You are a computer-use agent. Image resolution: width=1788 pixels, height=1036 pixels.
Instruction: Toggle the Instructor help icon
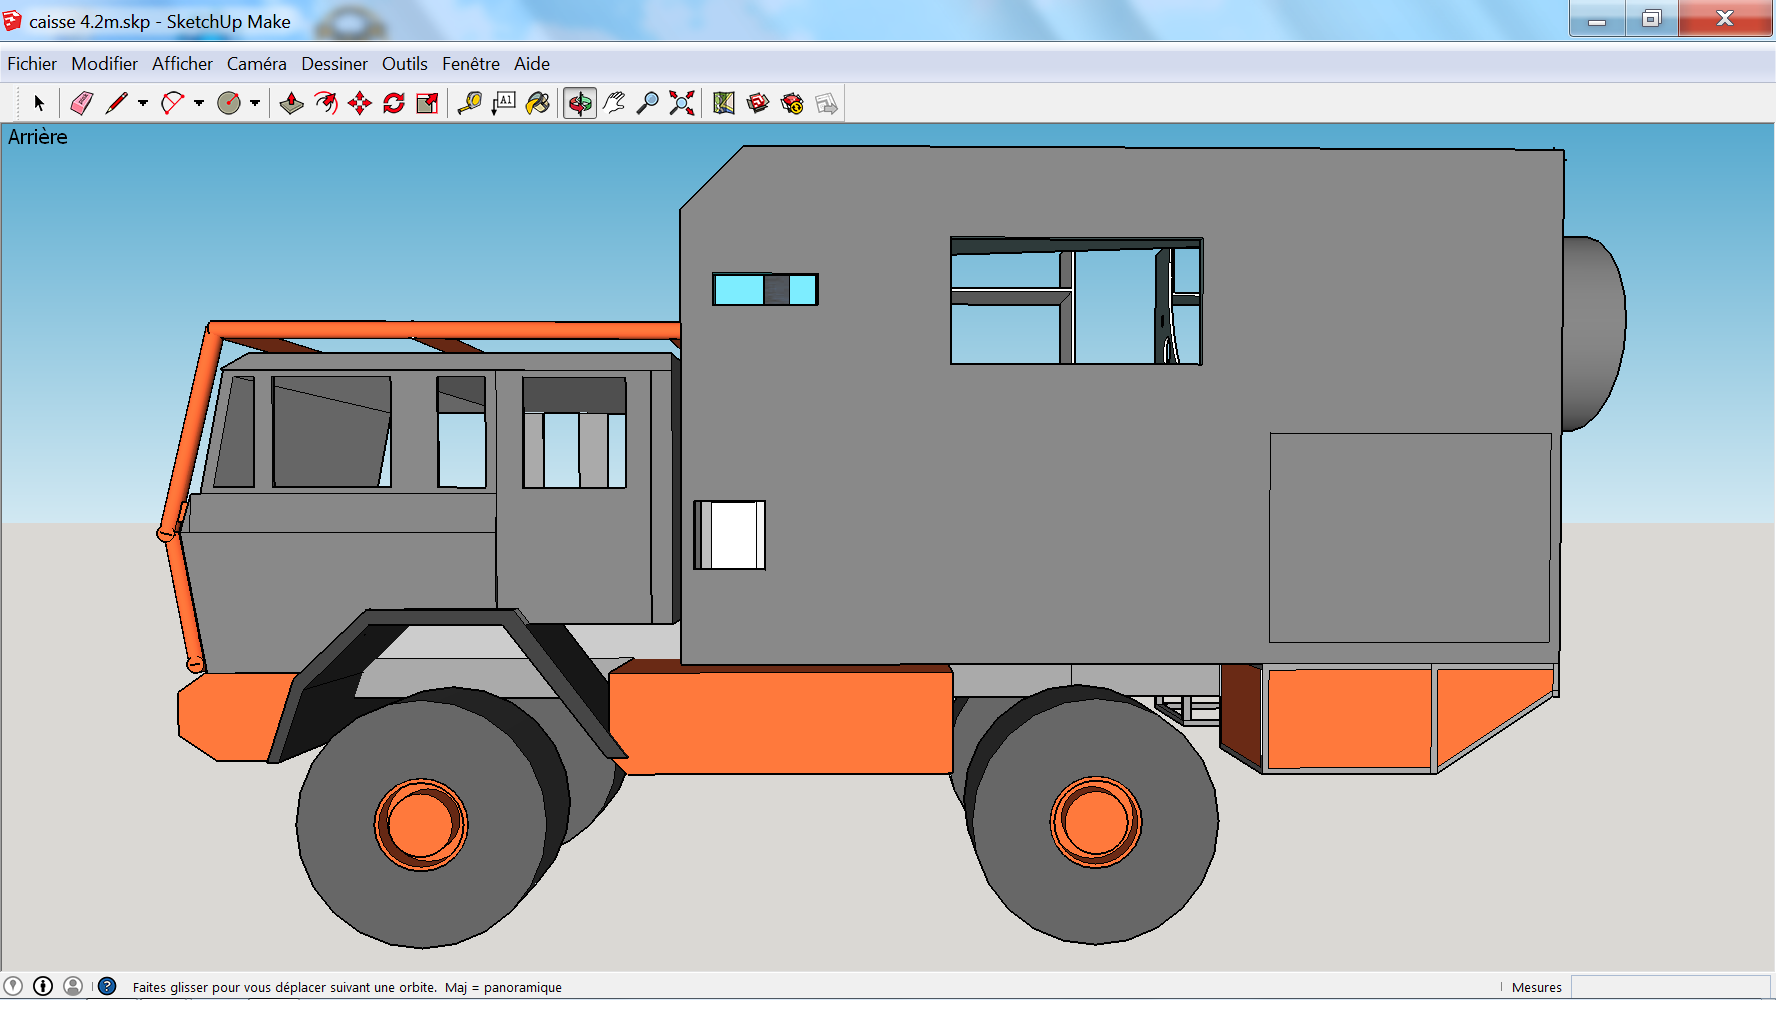pyautogui.click(x=107, y=986)
